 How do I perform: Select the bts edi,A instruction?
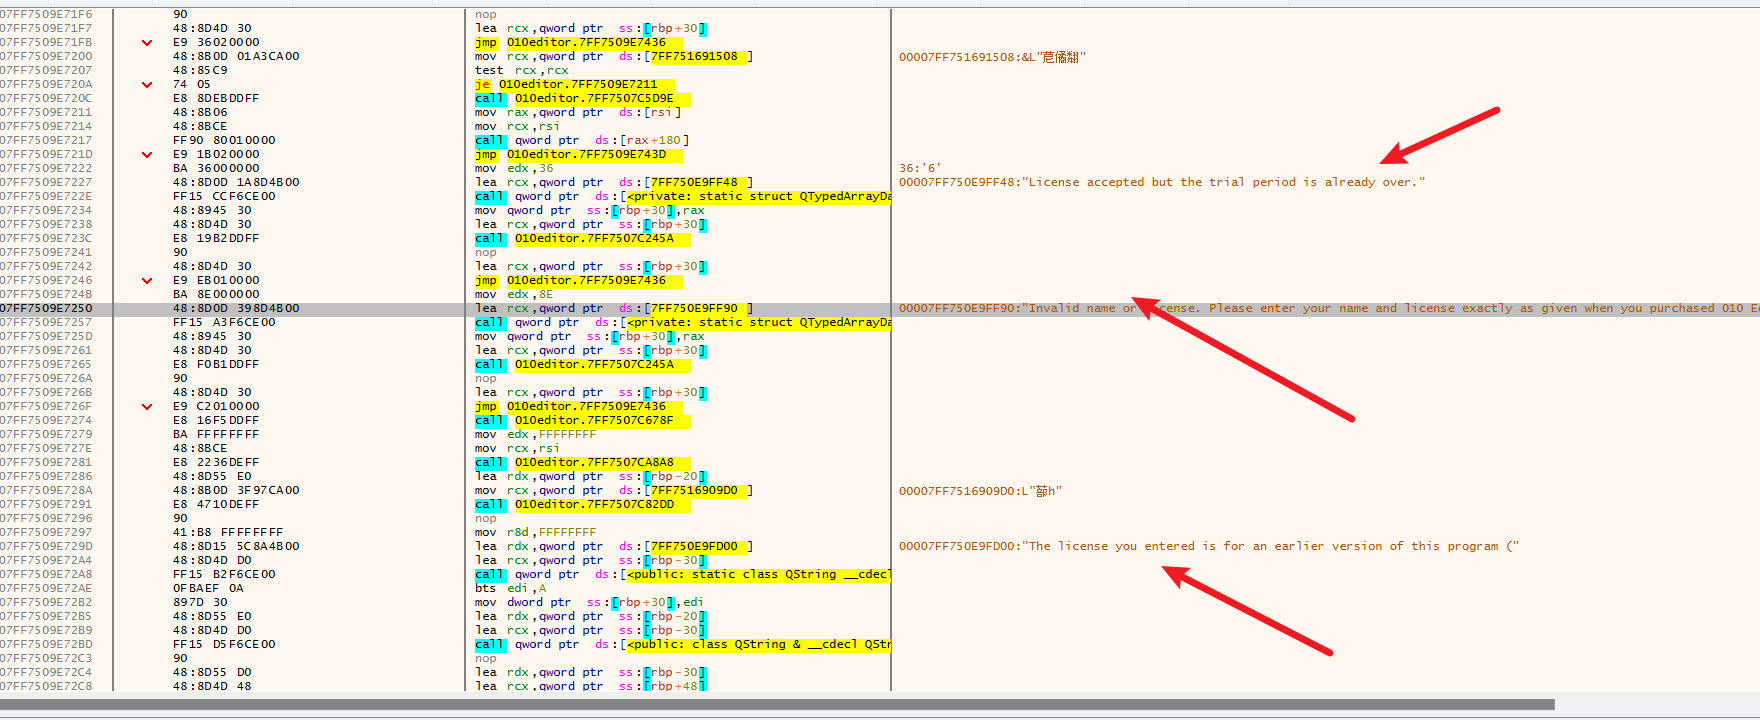click(x=510, y=589)
